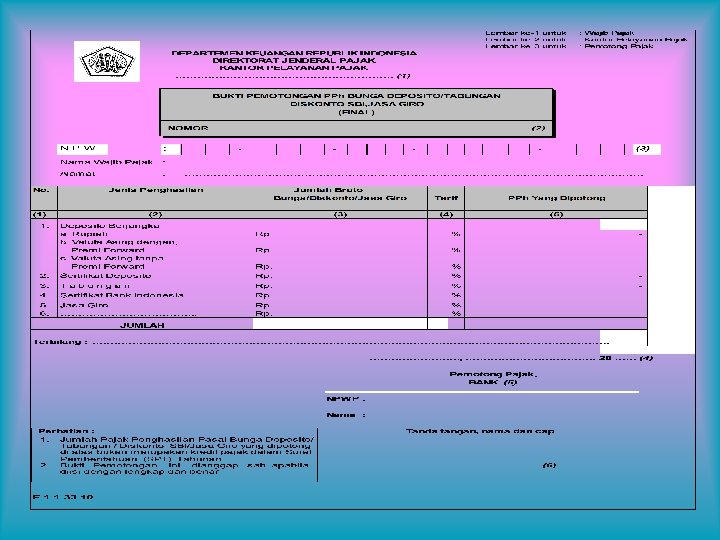The height and width of the screenshot is (540, 720).
Task: Click the '%' in the Sertifikat Deposito row
Action: coord(456,276)
